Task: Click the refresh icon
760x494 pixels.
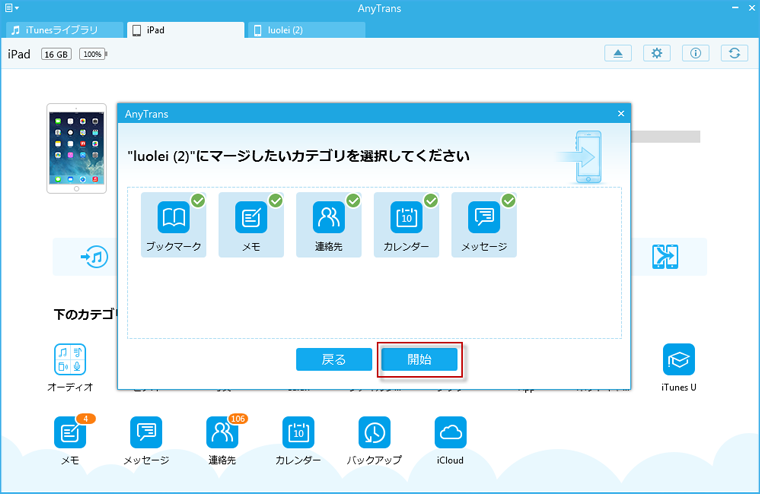Action: (734, 53)
